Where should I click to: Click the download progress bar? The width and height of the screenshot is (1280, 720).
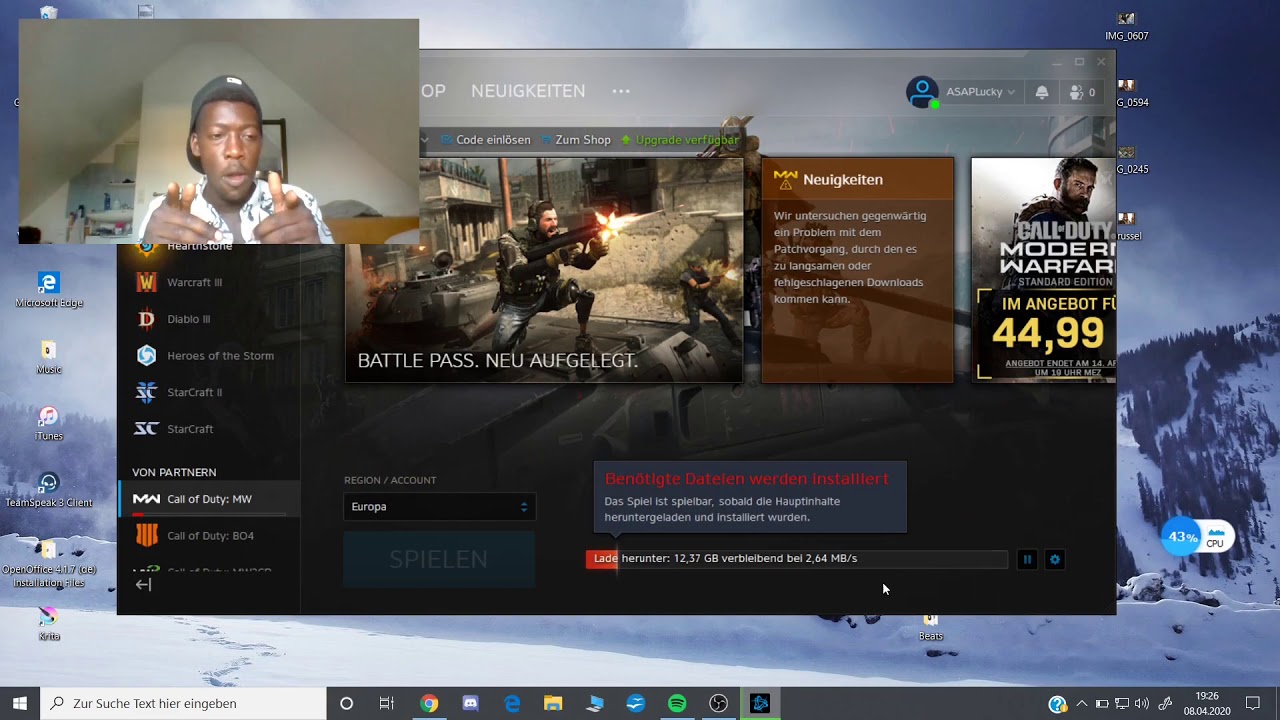tap(796, 559)
